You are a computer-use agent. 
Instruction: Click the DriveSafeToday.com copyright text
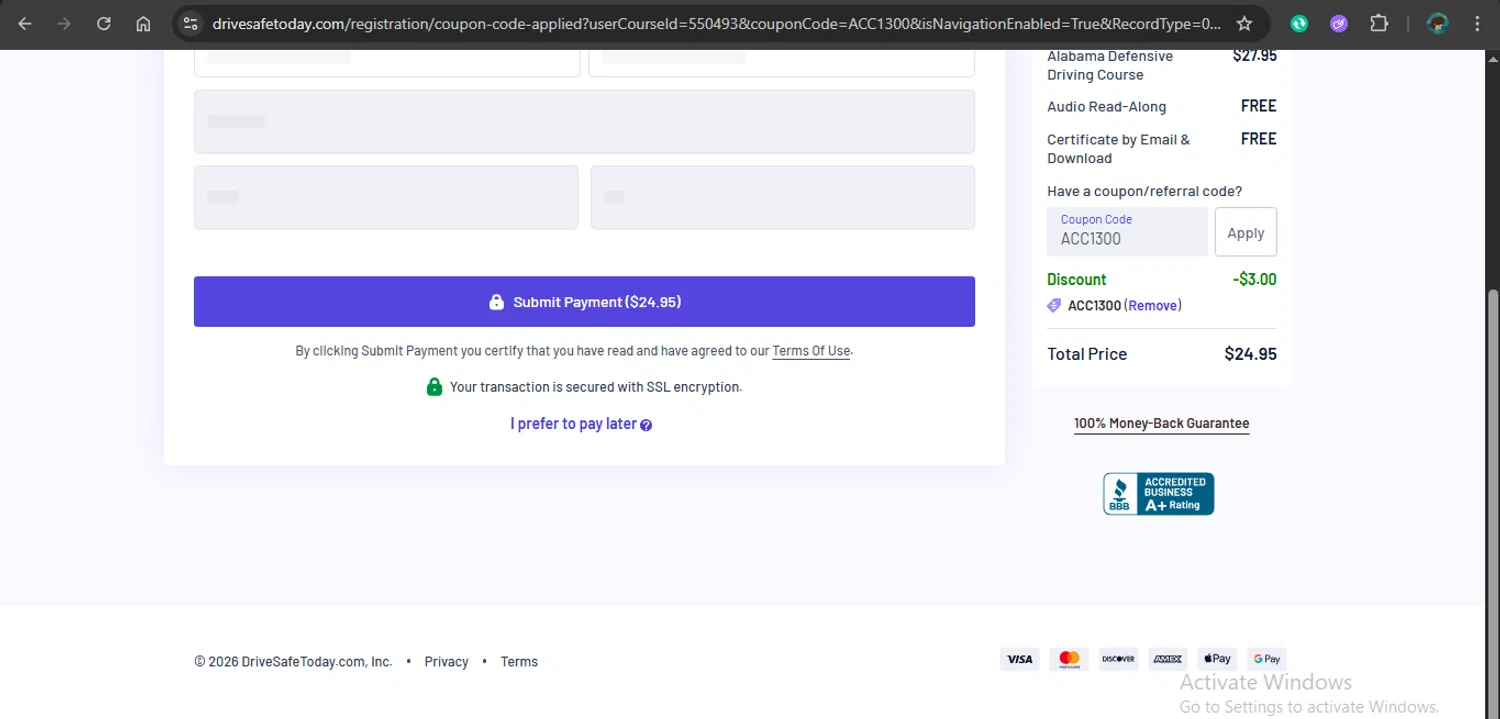pos(293,662)
